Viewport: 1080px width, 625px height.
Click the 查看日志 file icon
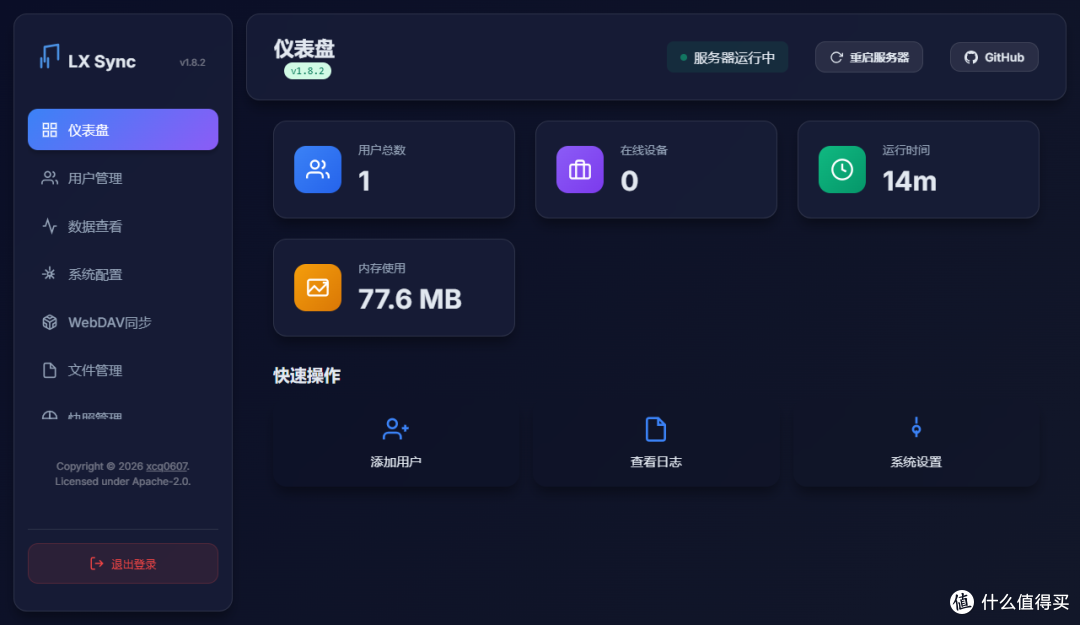(x=656, y=429)
